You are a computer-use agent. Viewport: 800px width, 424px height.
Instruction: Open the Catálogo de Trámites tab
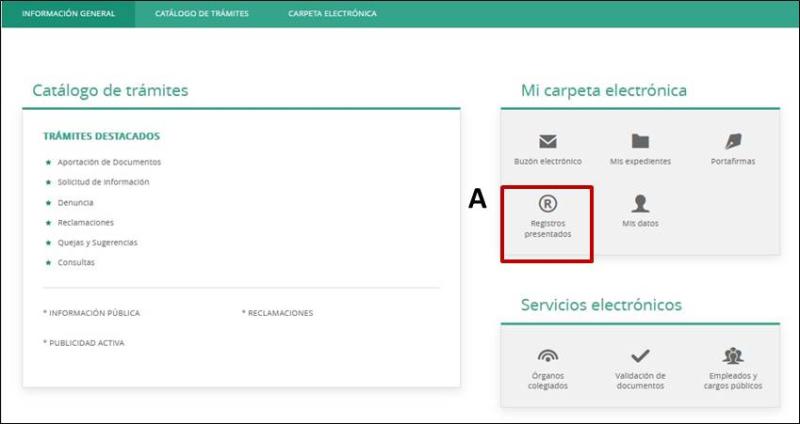[x=202, y=14]
